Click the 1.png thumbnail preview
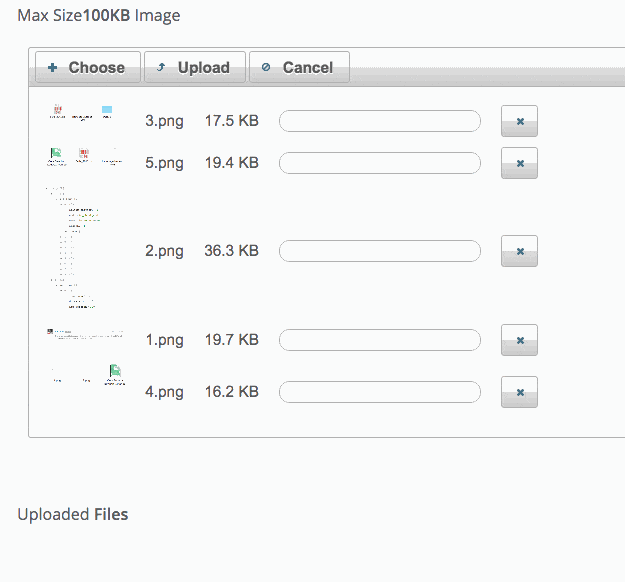Image resolution: width=625 pixels, height=582 pixels. pos(85,334)
